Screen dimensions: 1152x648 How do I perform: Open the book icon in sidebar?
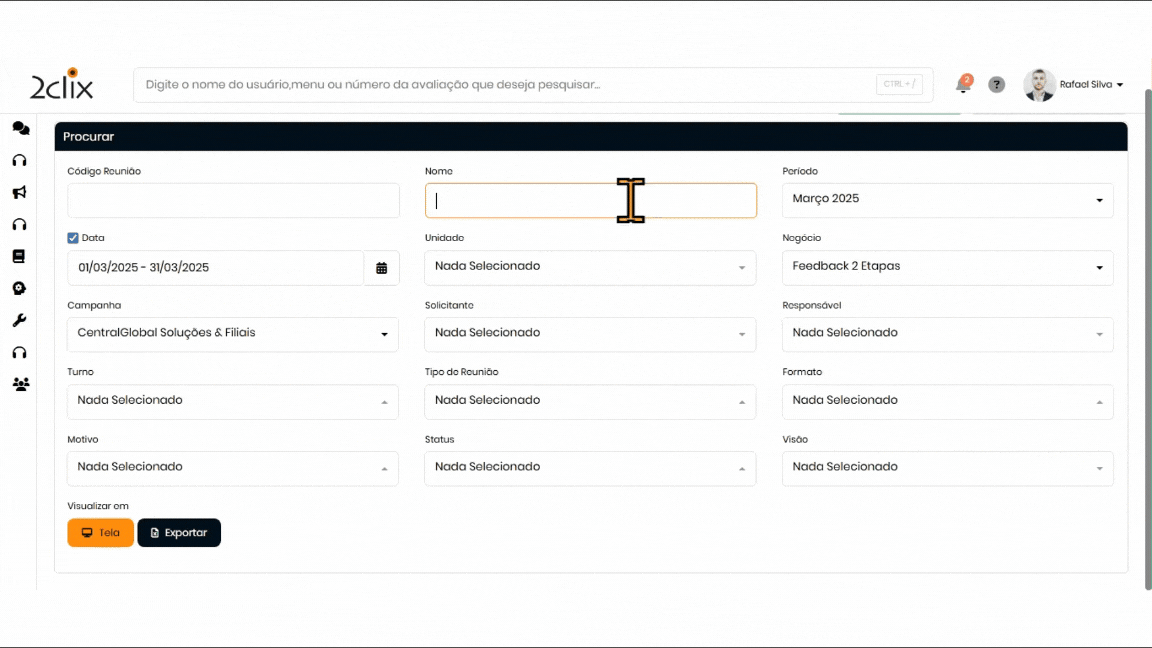[x=19, y=256]
